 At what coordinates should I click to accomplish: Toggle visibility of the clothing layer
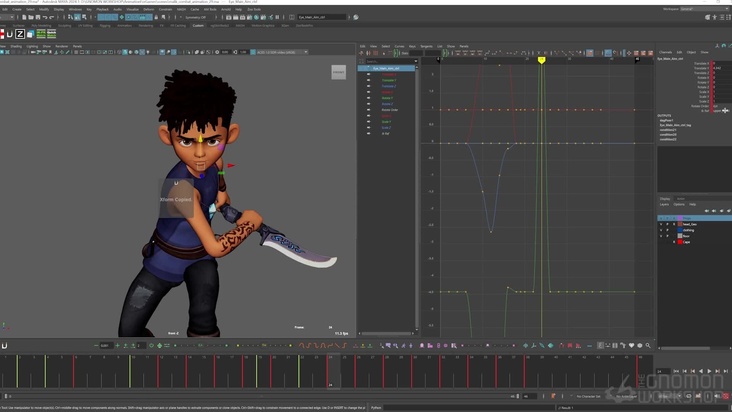[661, 229]
